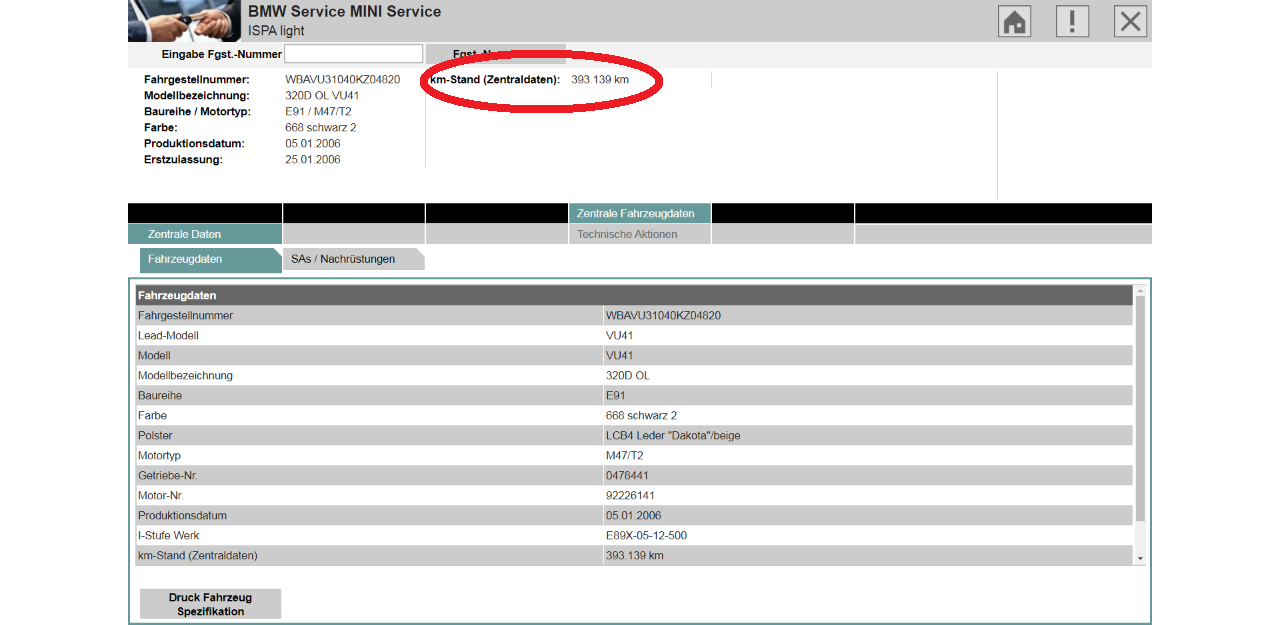The width and height of the screenshot is (1280, 625).
Task: Close ISPA light with the X icon
Action: click(1130, 21)
